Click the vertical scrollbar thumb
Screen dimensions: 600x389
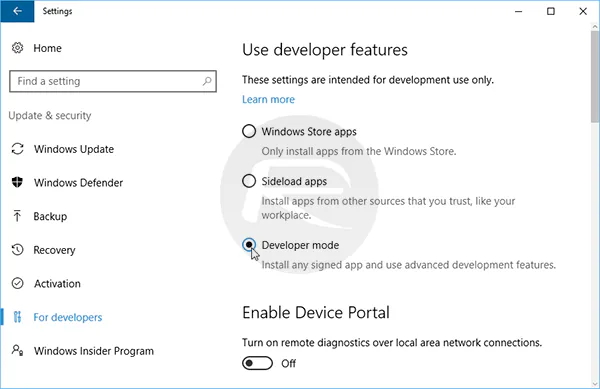click(x=595, y=76)
